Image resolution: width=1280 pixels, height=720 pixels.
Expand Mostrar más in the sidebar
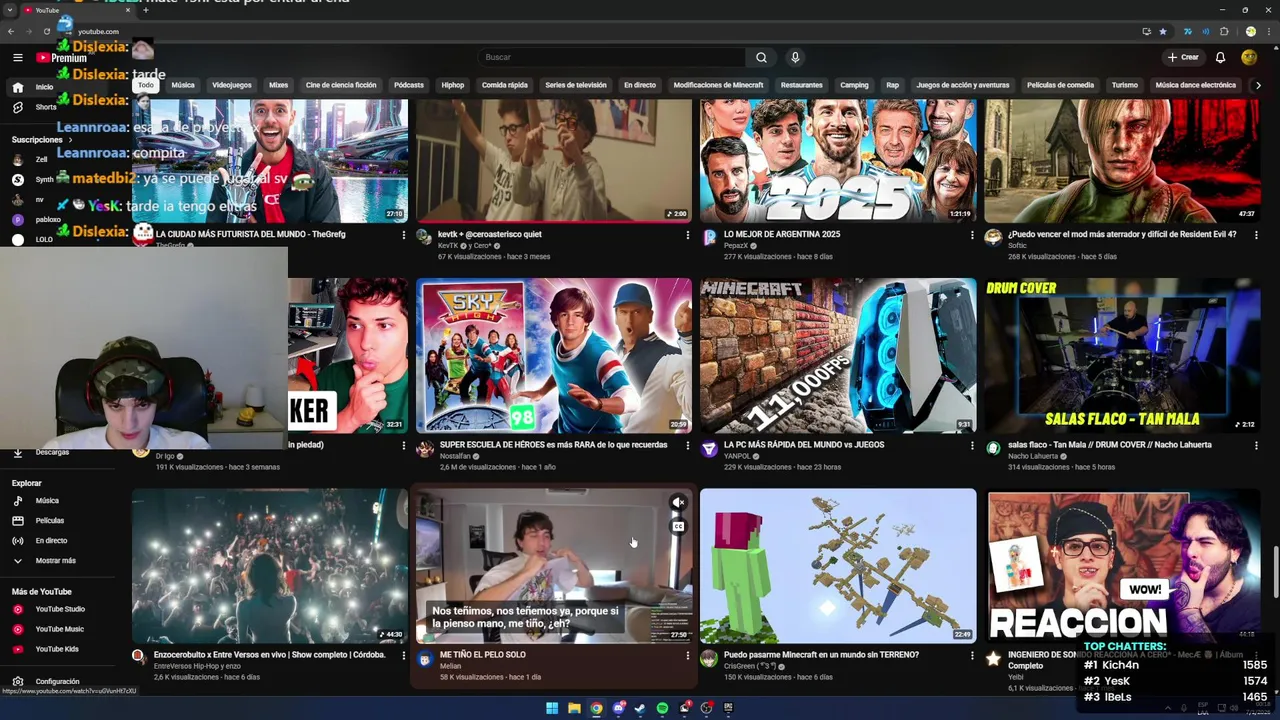pyautogui.click(x=55, y=561)
